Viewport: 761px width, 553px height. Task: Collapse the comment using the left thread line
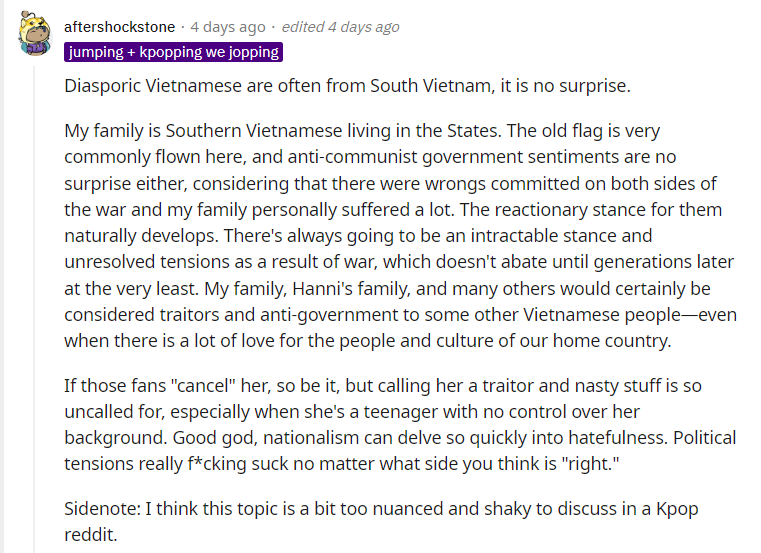coord(36,300)
